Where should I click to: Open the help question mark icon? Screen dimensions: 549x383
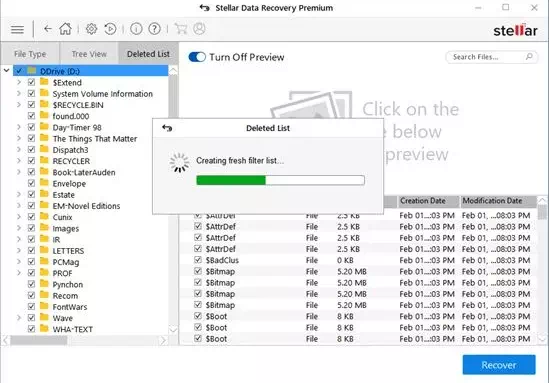click(x=154, y=29)
